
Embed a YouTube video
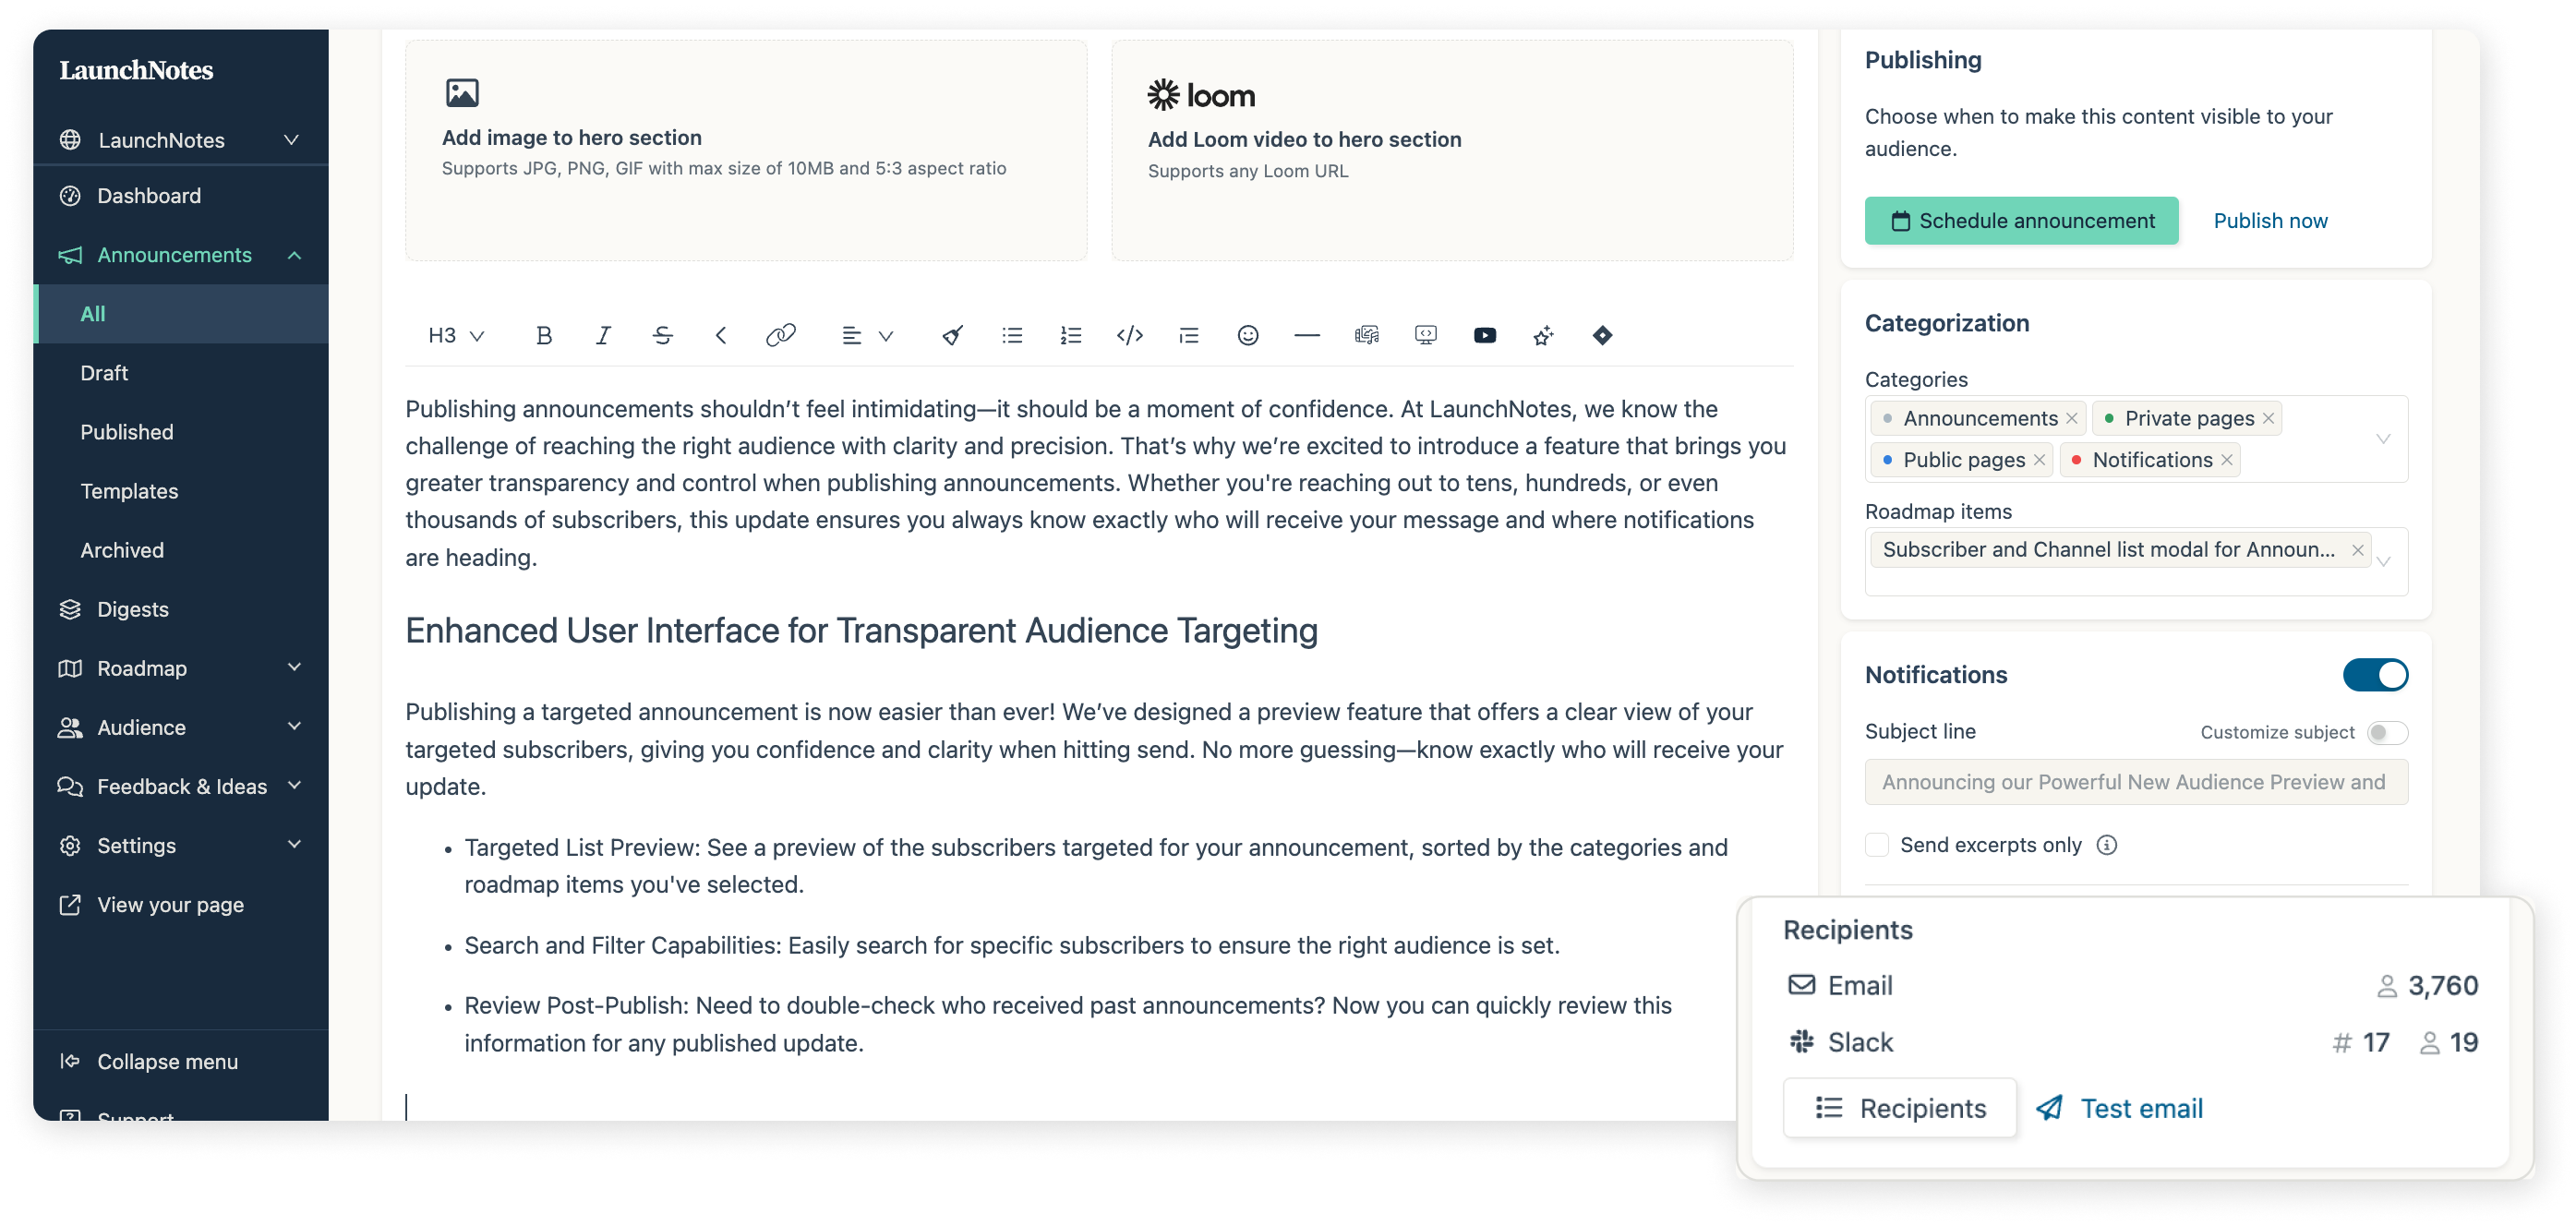1485,335
